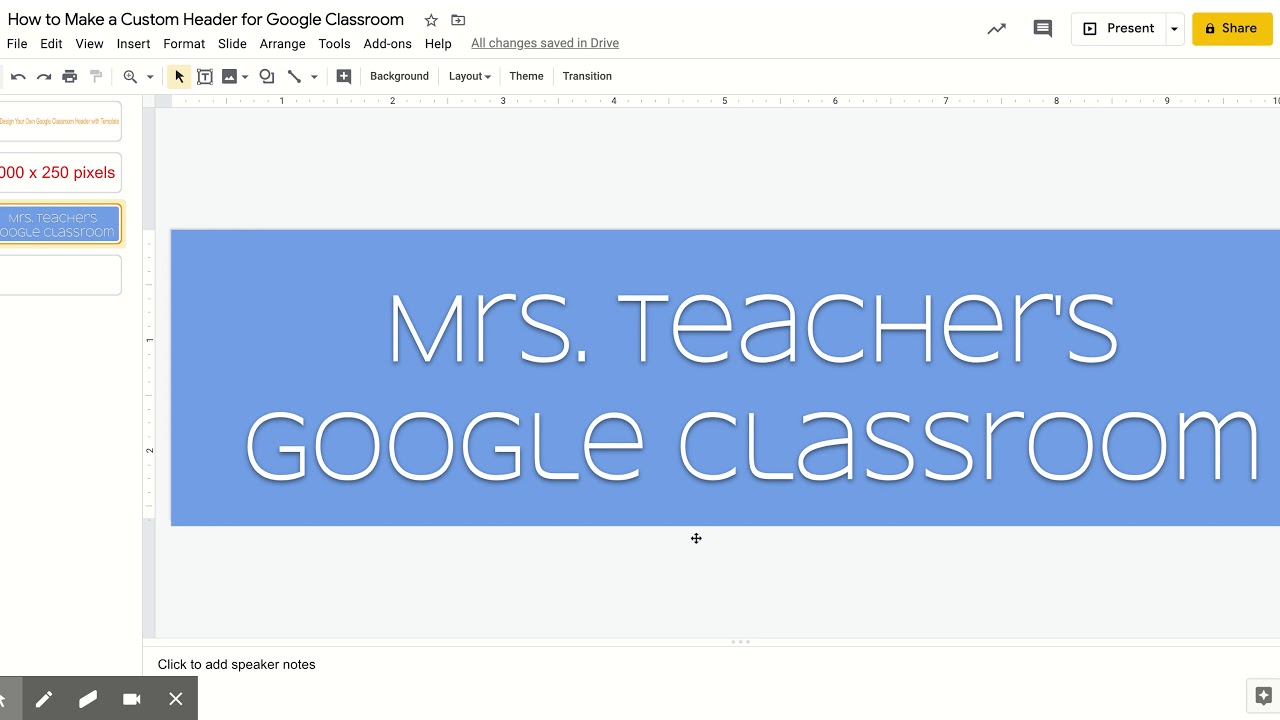Open the Insert menu
The height and width of the screenshot is (720, 1280).
(133, 44)
